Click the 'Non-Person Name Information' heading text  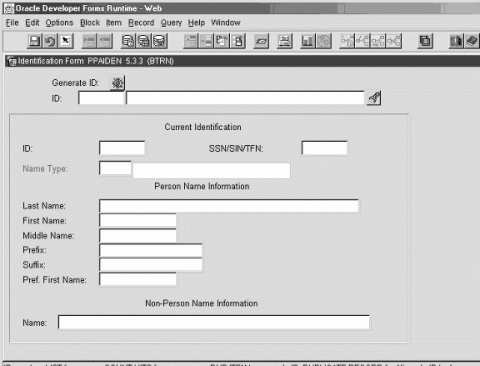pos(201,303)
